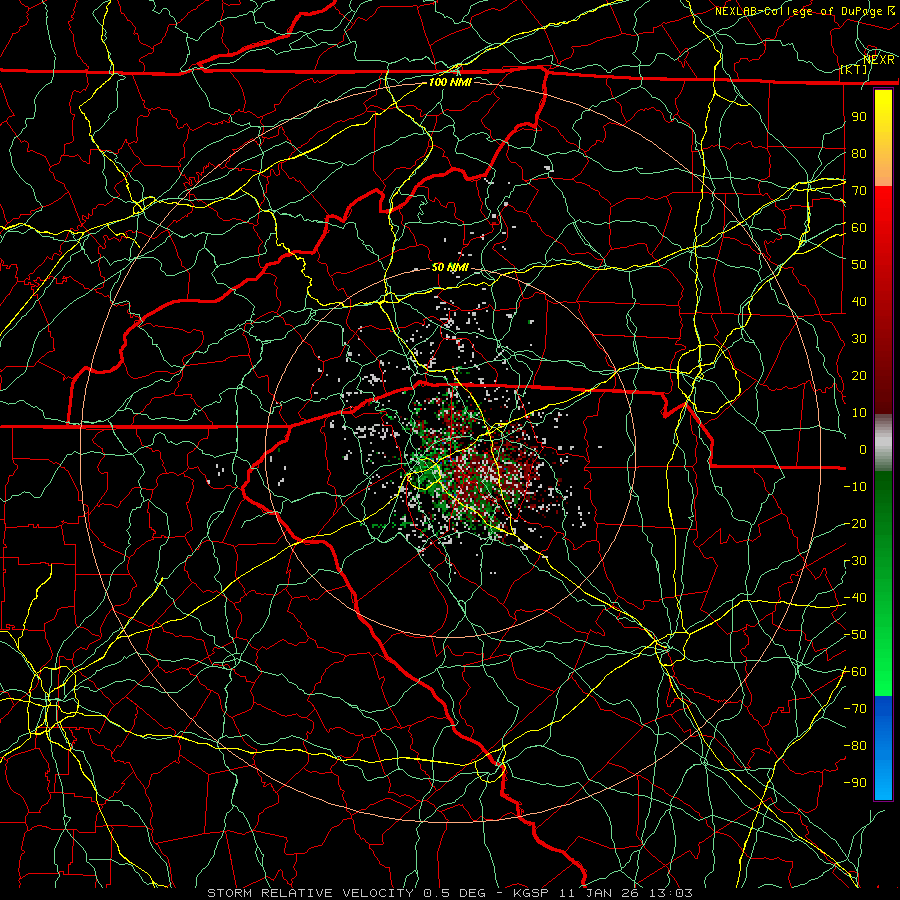Click the "NEXR" label at top right

pos(879,59)
